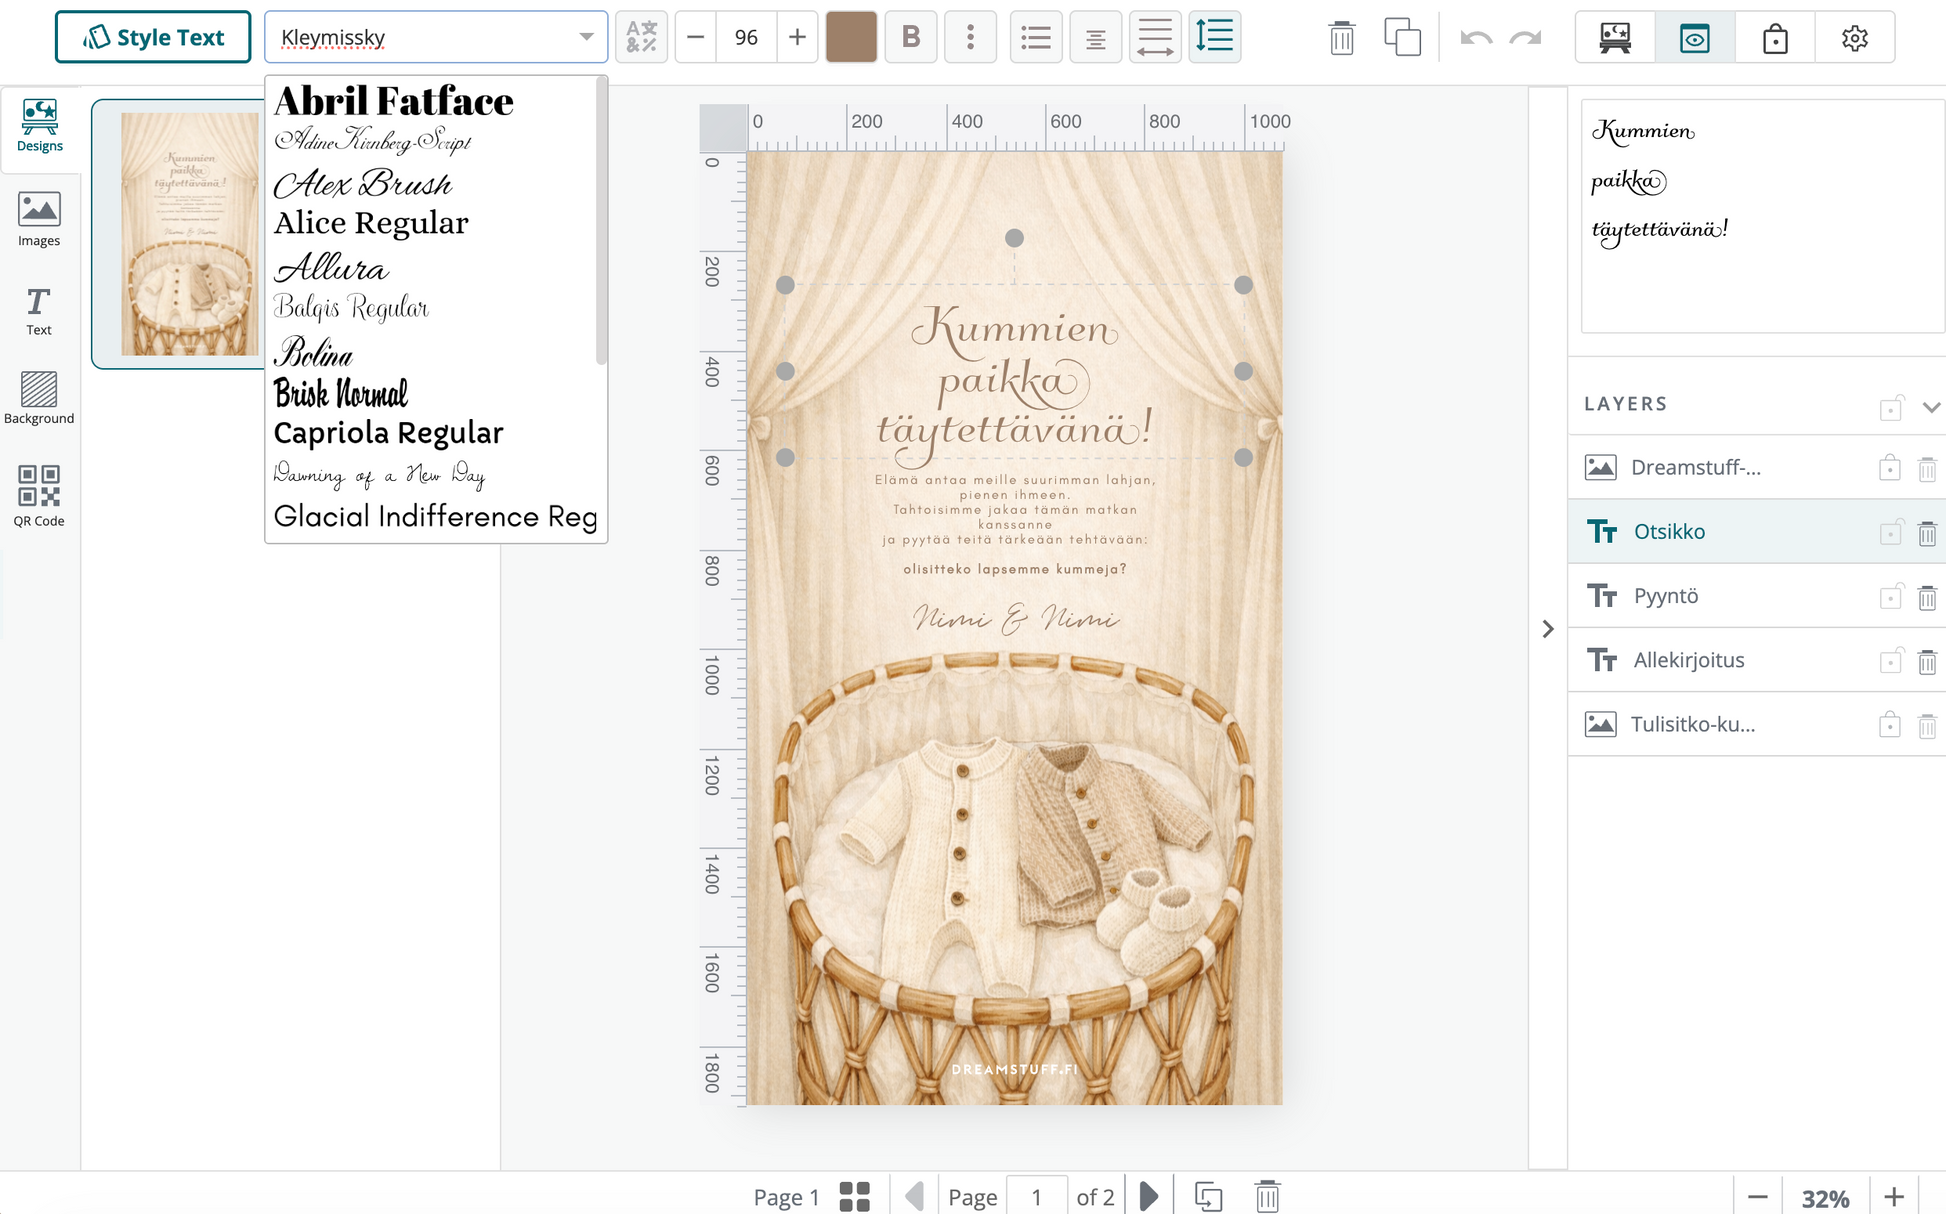Screen dimensions: 1946x1214
Task: Open the shopping bag icon
Action: pos(1775,38)
